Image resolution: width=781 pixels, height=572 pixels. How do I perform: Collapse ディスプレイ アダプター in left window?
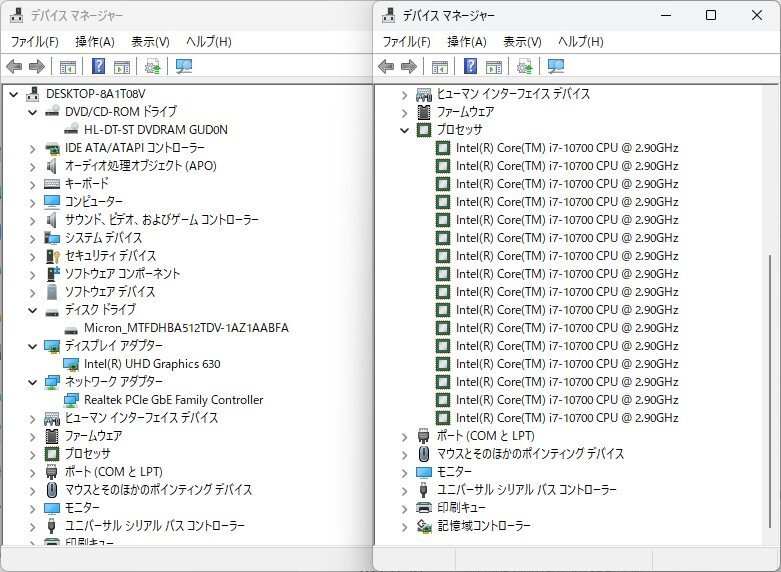[32, 346]
